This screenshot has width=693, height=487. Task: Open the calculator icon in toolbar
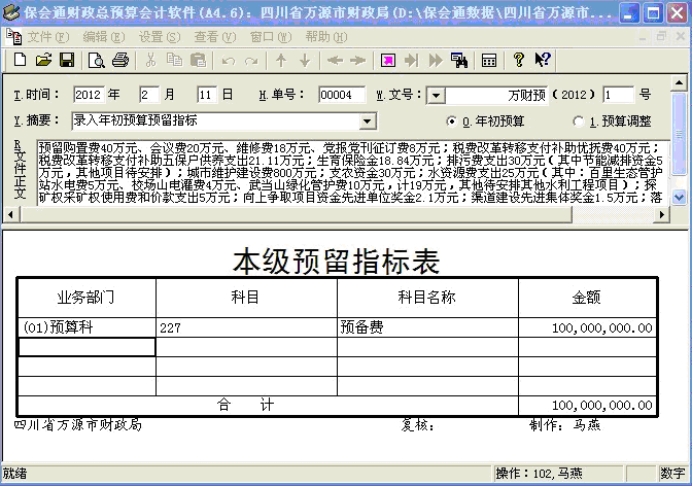click(x=489, y=60)
